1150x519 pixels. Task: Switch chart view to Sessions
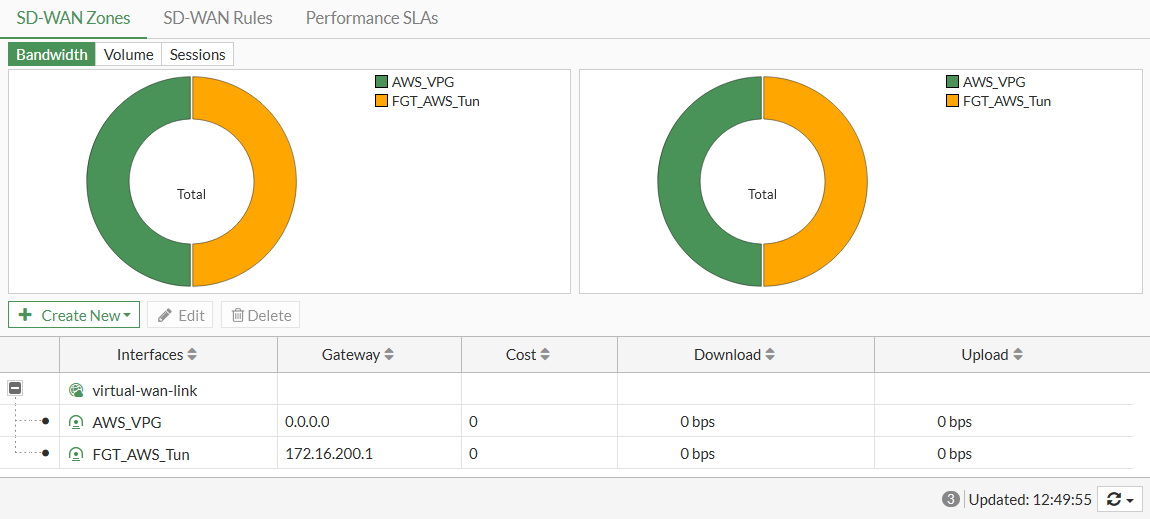click(x=197, y=54)
